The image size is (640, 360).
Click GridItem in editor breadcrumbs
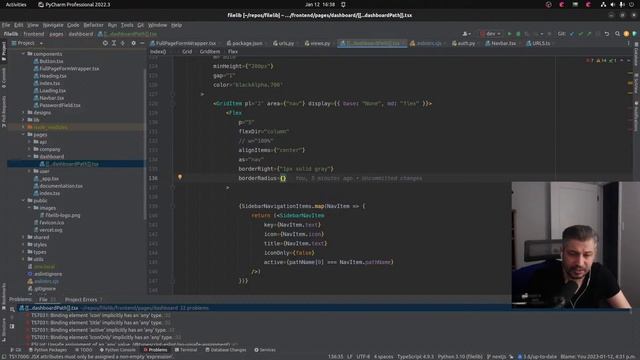coord(210,51)
